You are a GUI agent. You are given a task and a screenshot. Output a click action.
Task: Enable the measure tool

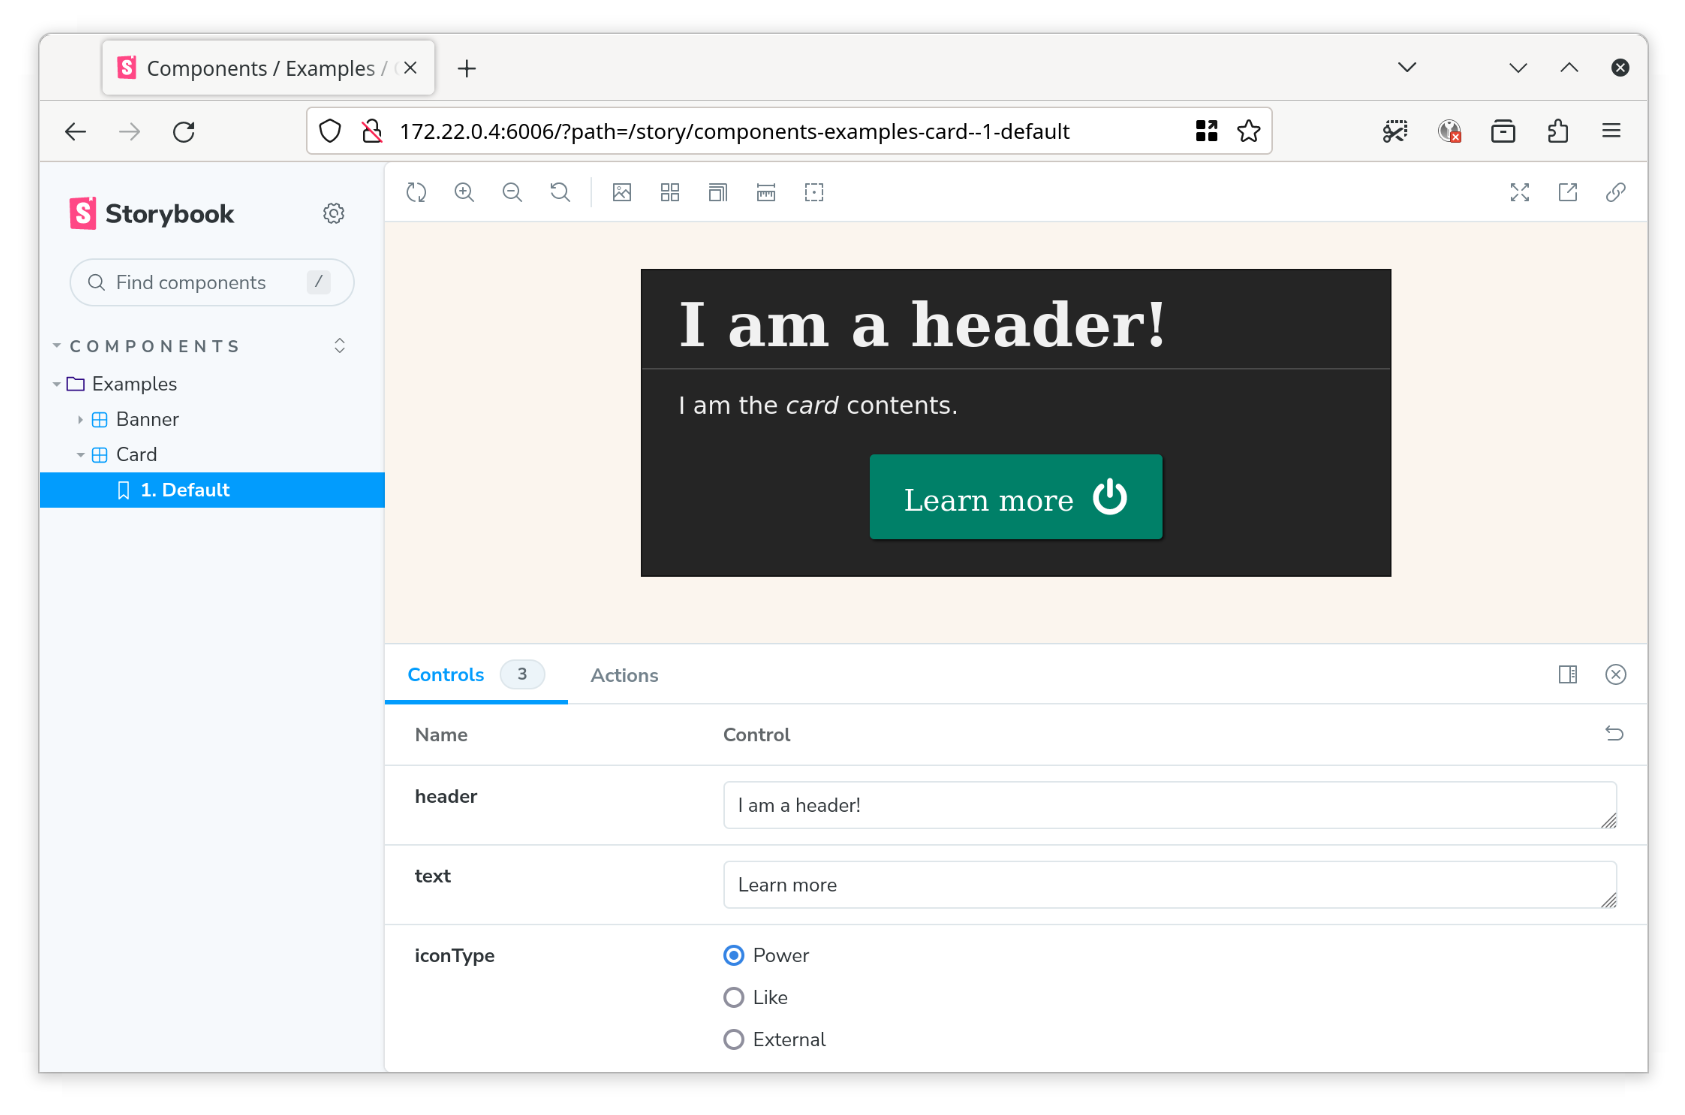click(x=766, y=193)
